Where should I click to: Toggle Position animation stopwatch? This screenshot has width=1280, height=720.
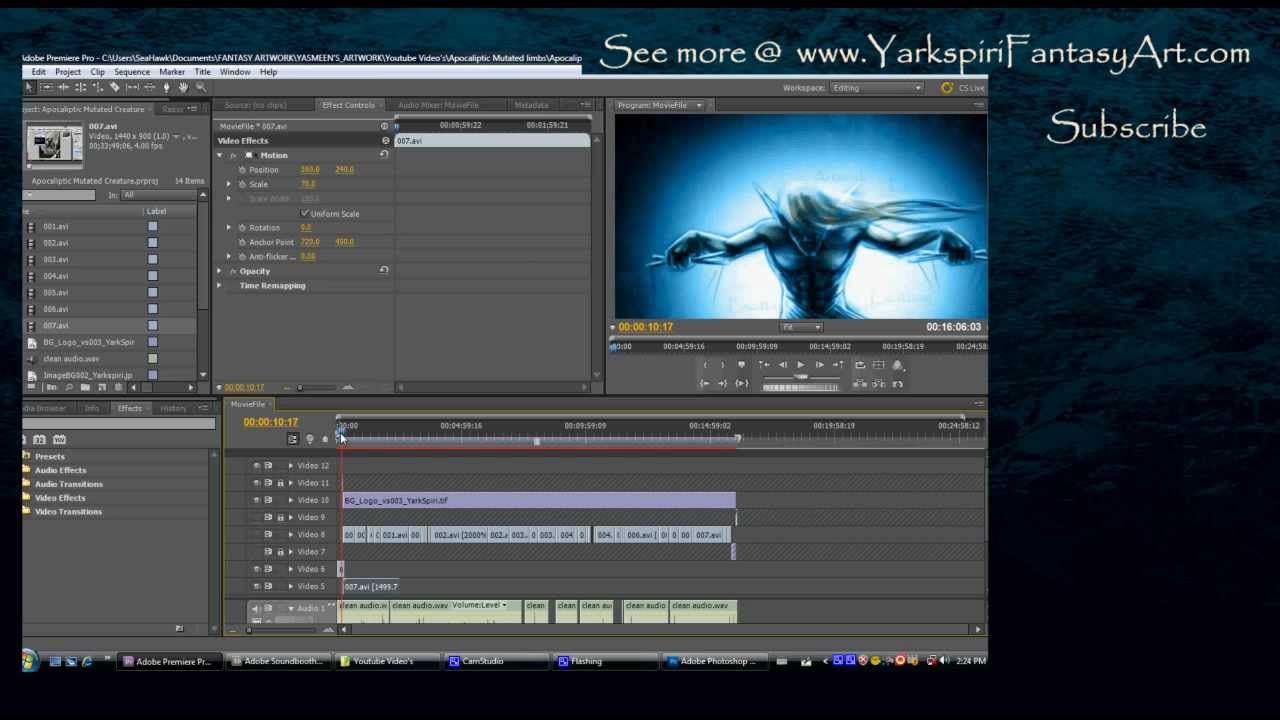241,170
